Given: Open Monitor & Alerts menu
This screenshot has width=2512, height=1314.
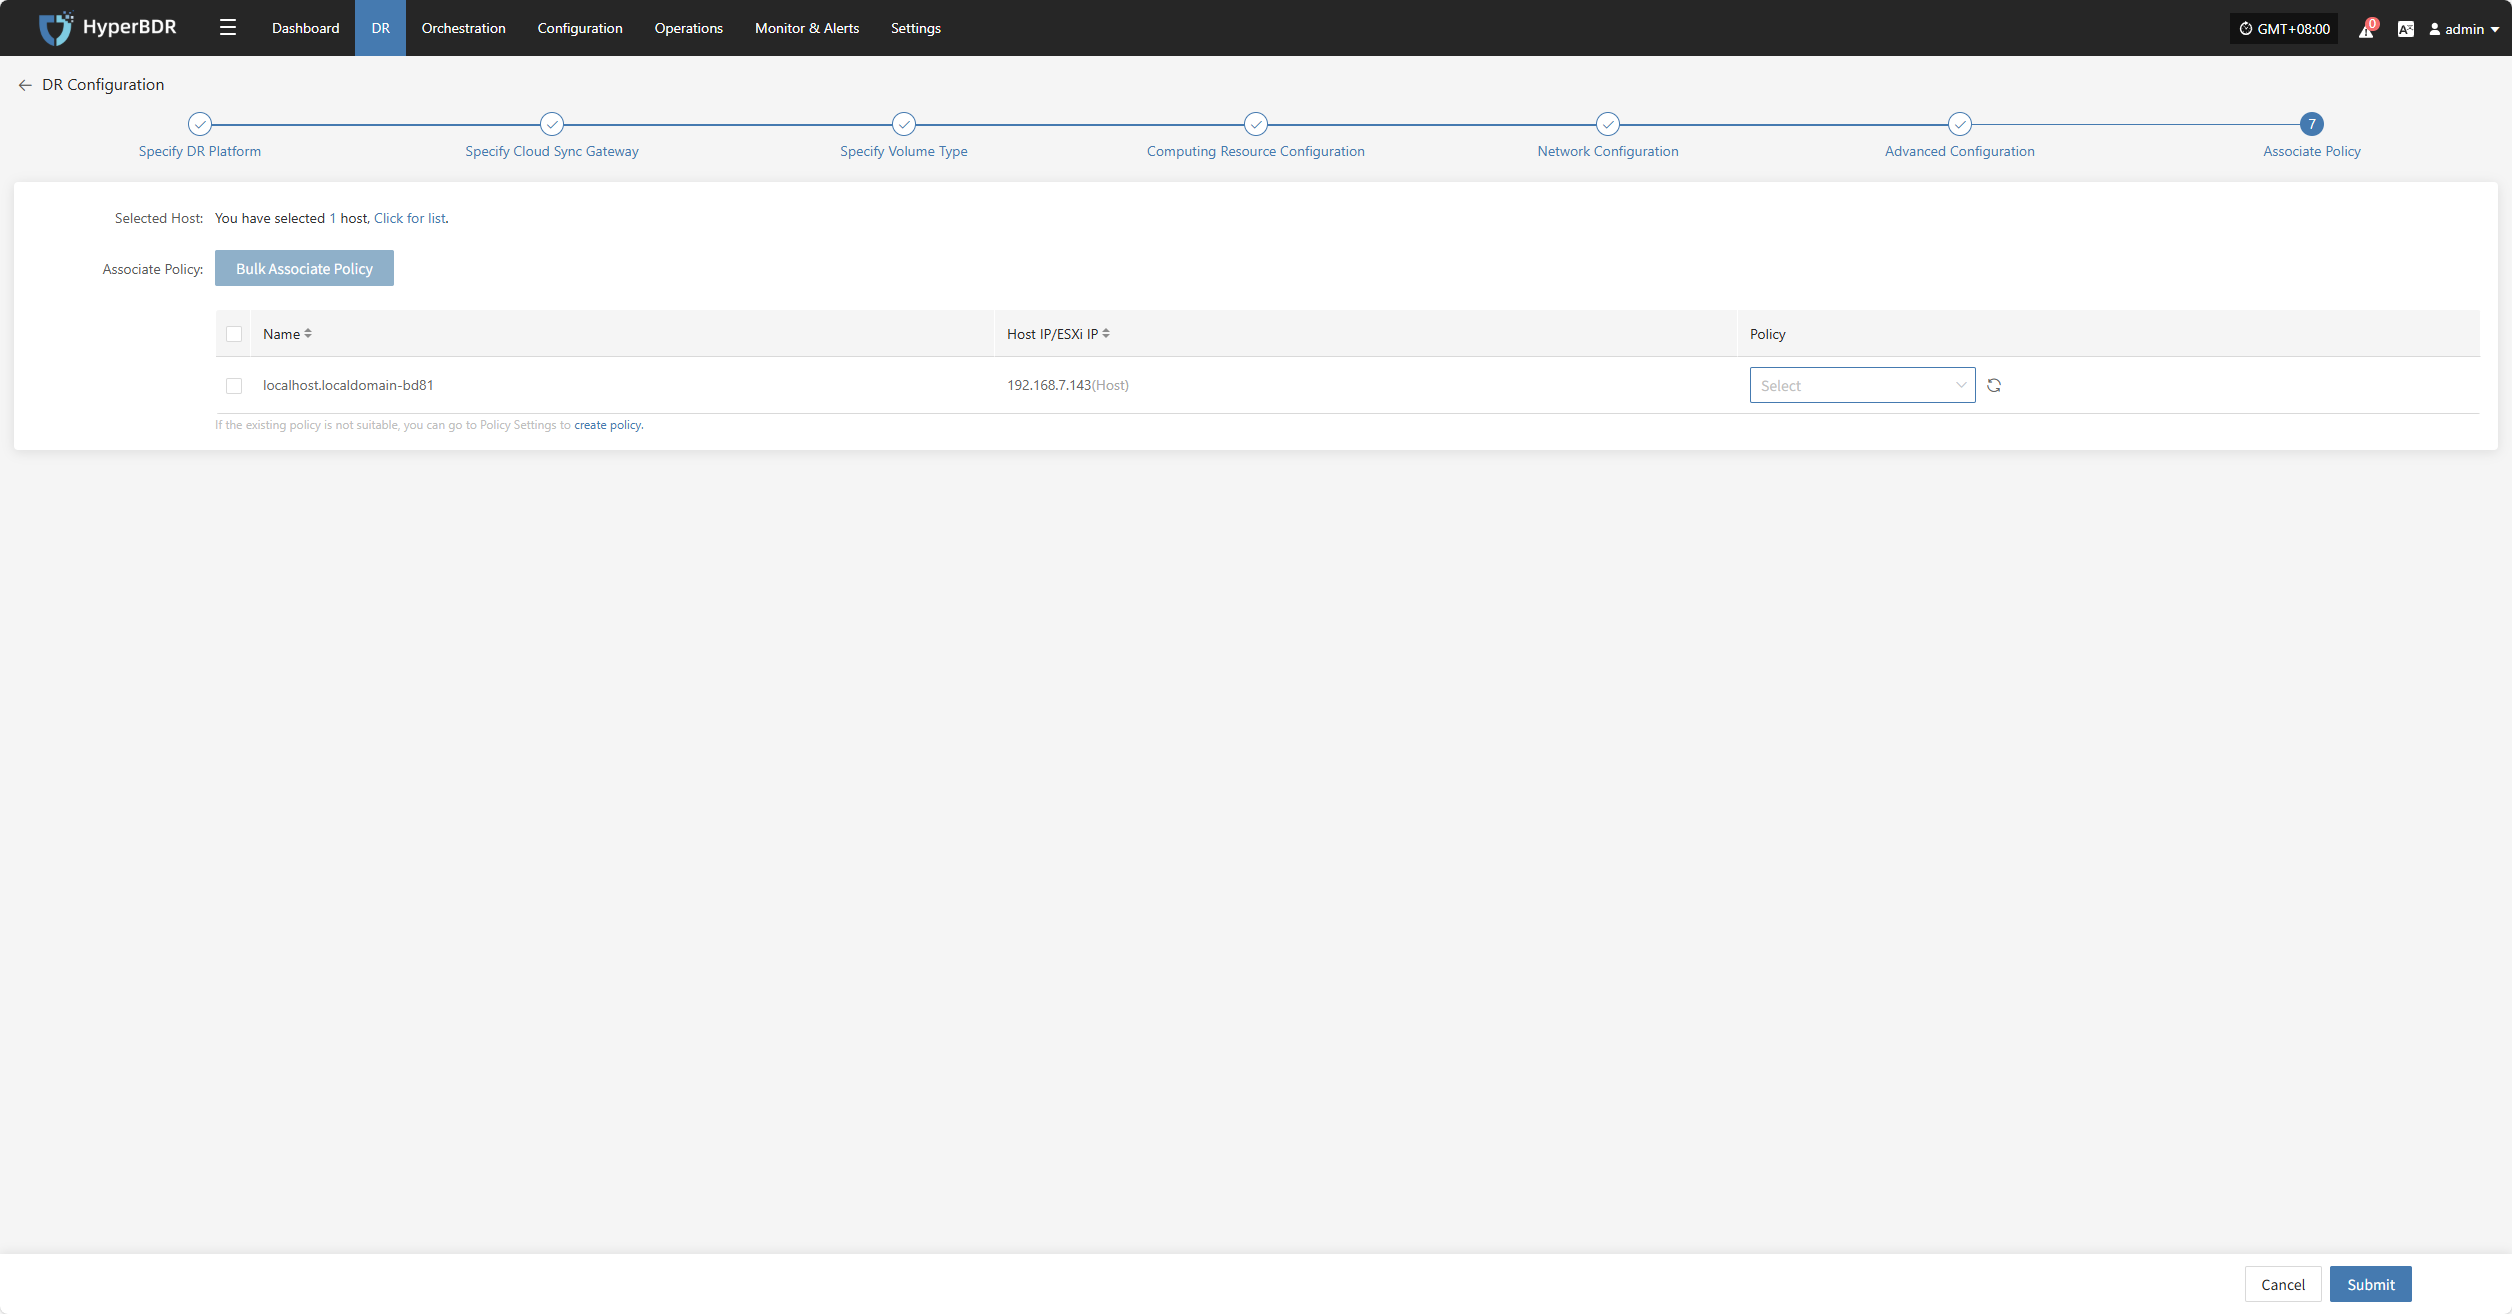Looking at the screenshot, I should (x=807, y=28).
